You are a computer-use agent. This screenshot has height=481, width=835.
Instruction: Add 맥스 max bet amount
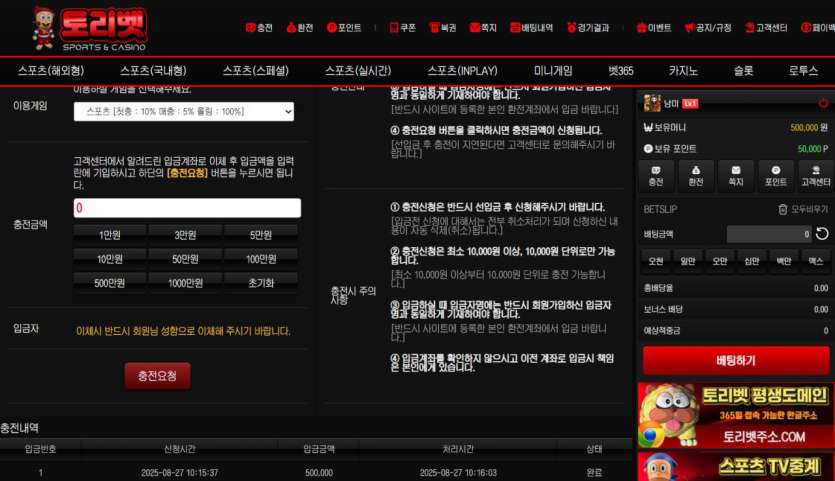click(x=815, y=261)
